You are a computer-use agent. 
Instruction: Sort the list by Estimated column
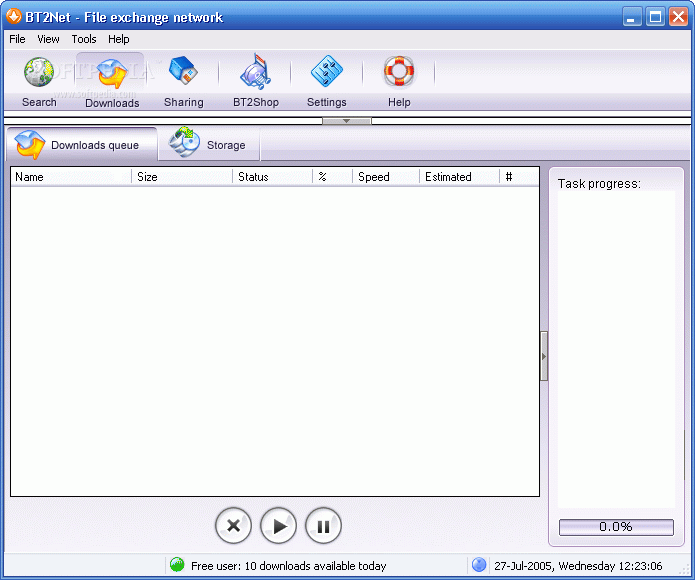point(460,177)
